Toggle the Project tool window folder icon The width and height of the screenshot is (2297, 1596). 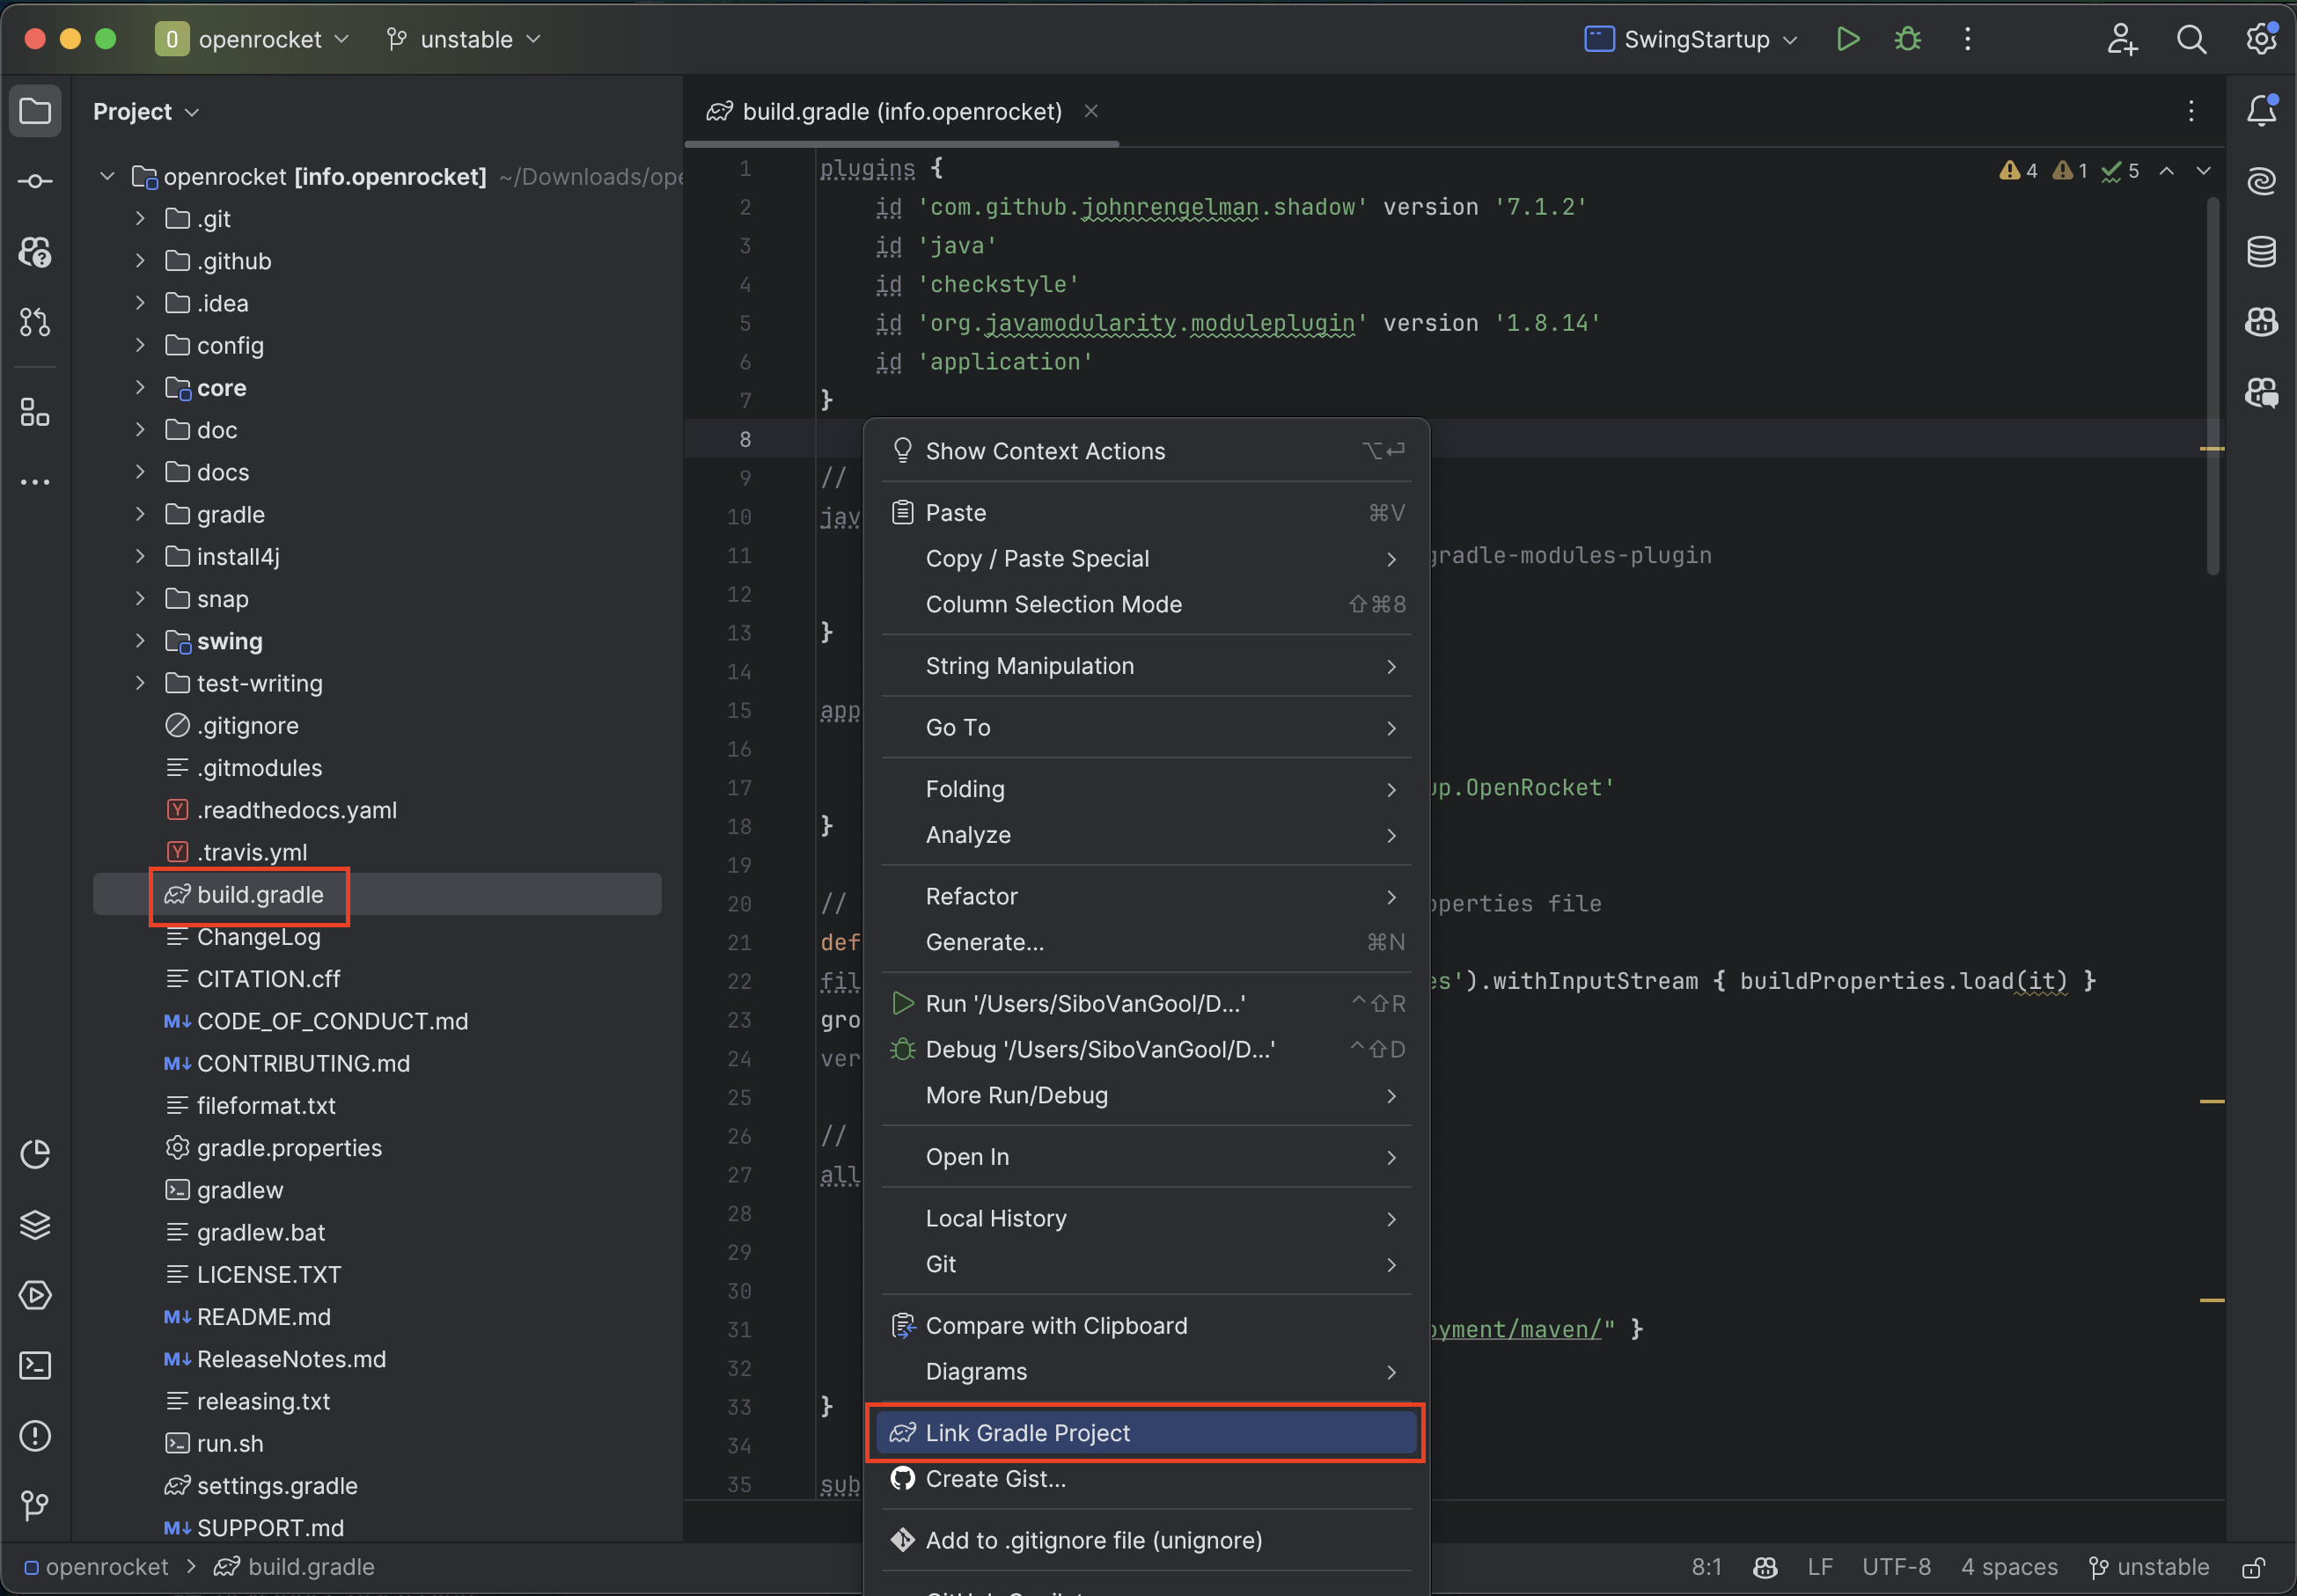pyautogui.click(x=35, y=111)
